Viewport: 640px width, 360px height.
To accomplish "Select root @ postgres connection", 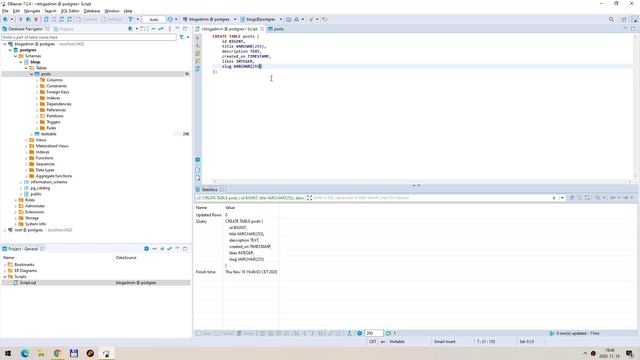I will pyautogui.click(x=28, y=230).
